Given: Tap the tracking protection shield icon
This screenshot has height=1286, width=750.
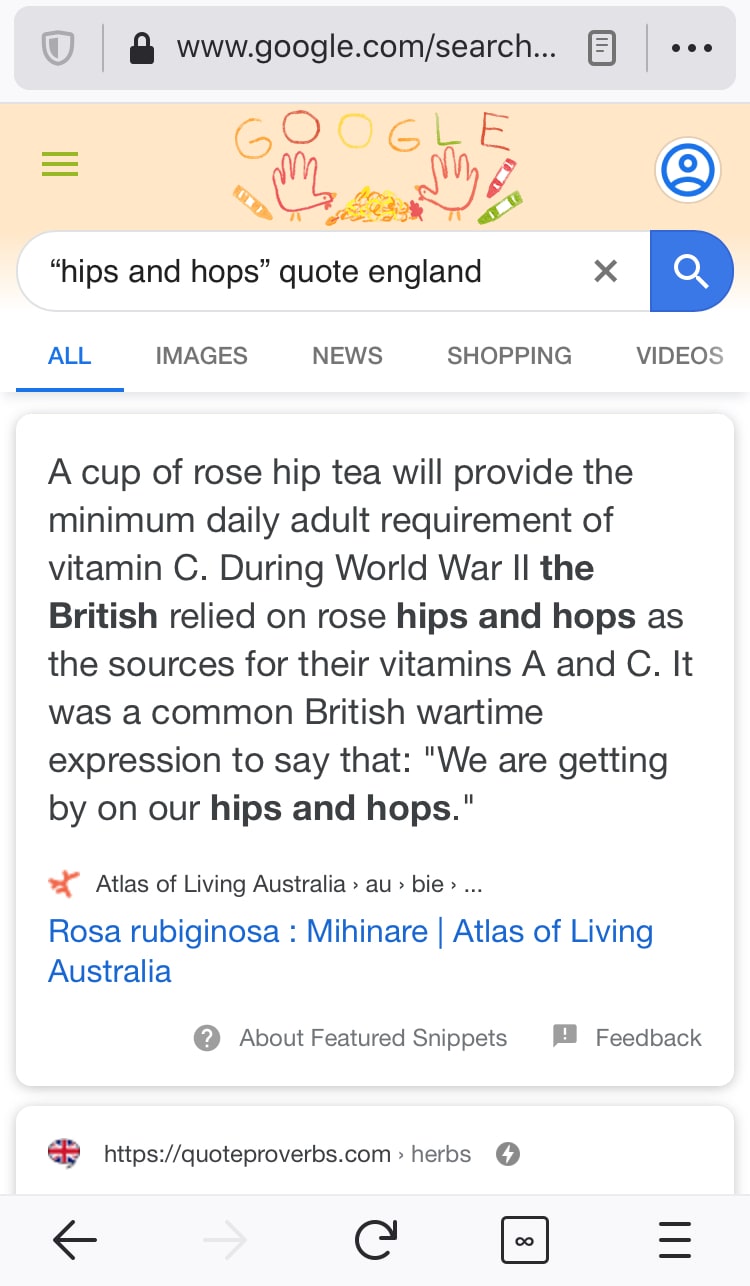Looking at the screenshot, I should (x=58, y=48).
